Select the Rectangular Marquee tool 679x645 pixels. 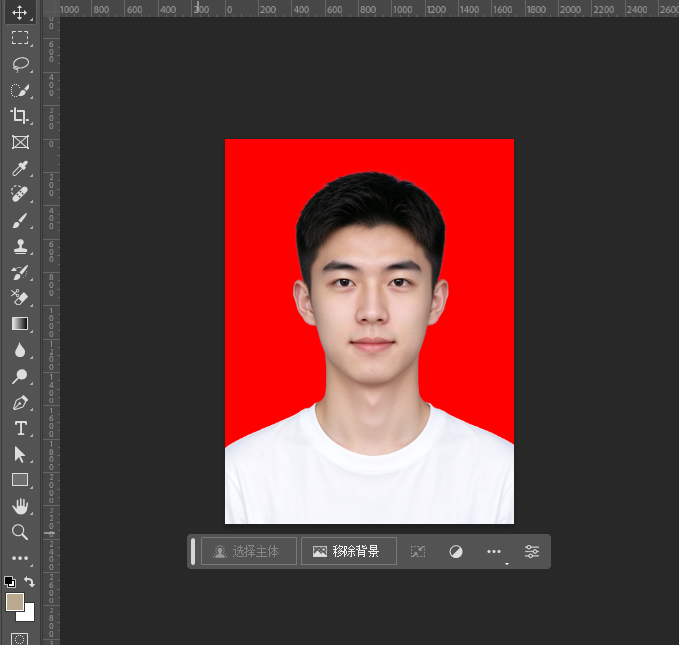tap(20, 38)
